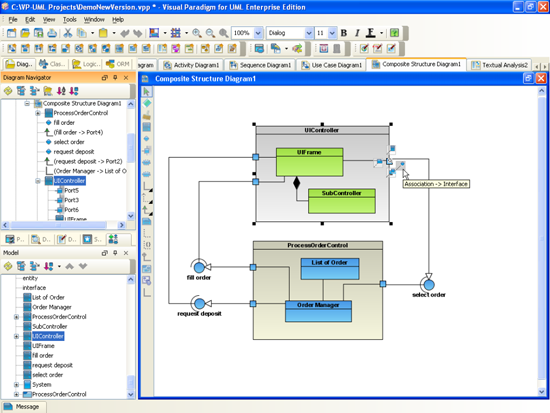Collapse the UIController node in Diagram Navigator
Screen dimensions: 550x413
click(38, 181)
